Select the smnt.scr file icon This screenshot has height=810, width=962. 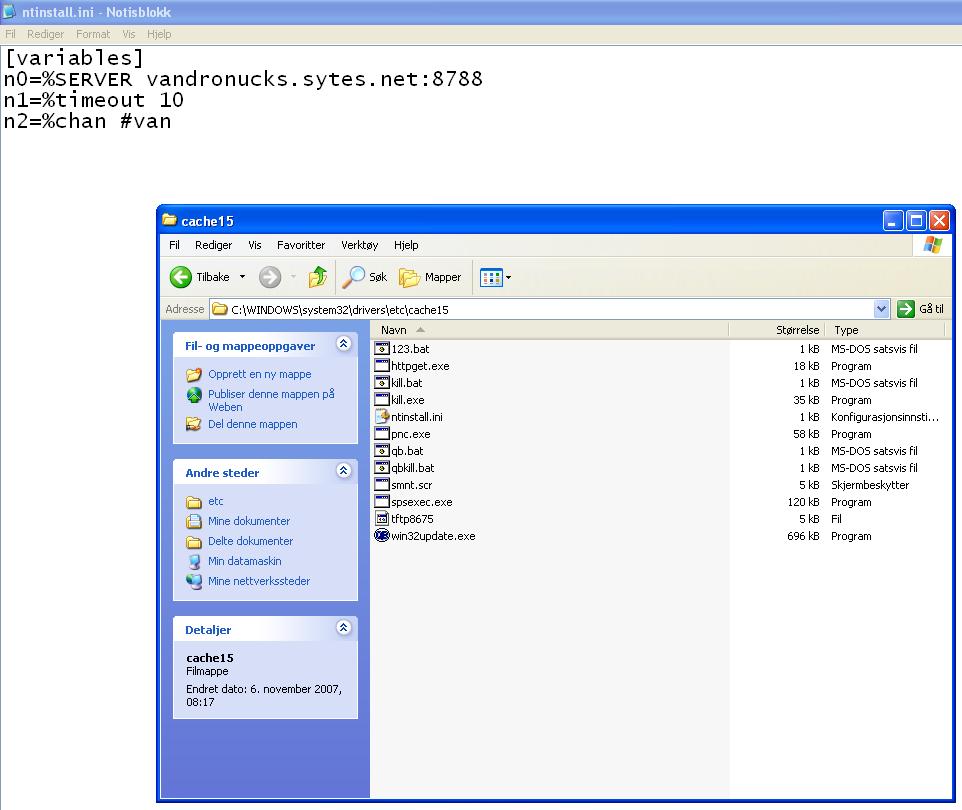(382, 485)
